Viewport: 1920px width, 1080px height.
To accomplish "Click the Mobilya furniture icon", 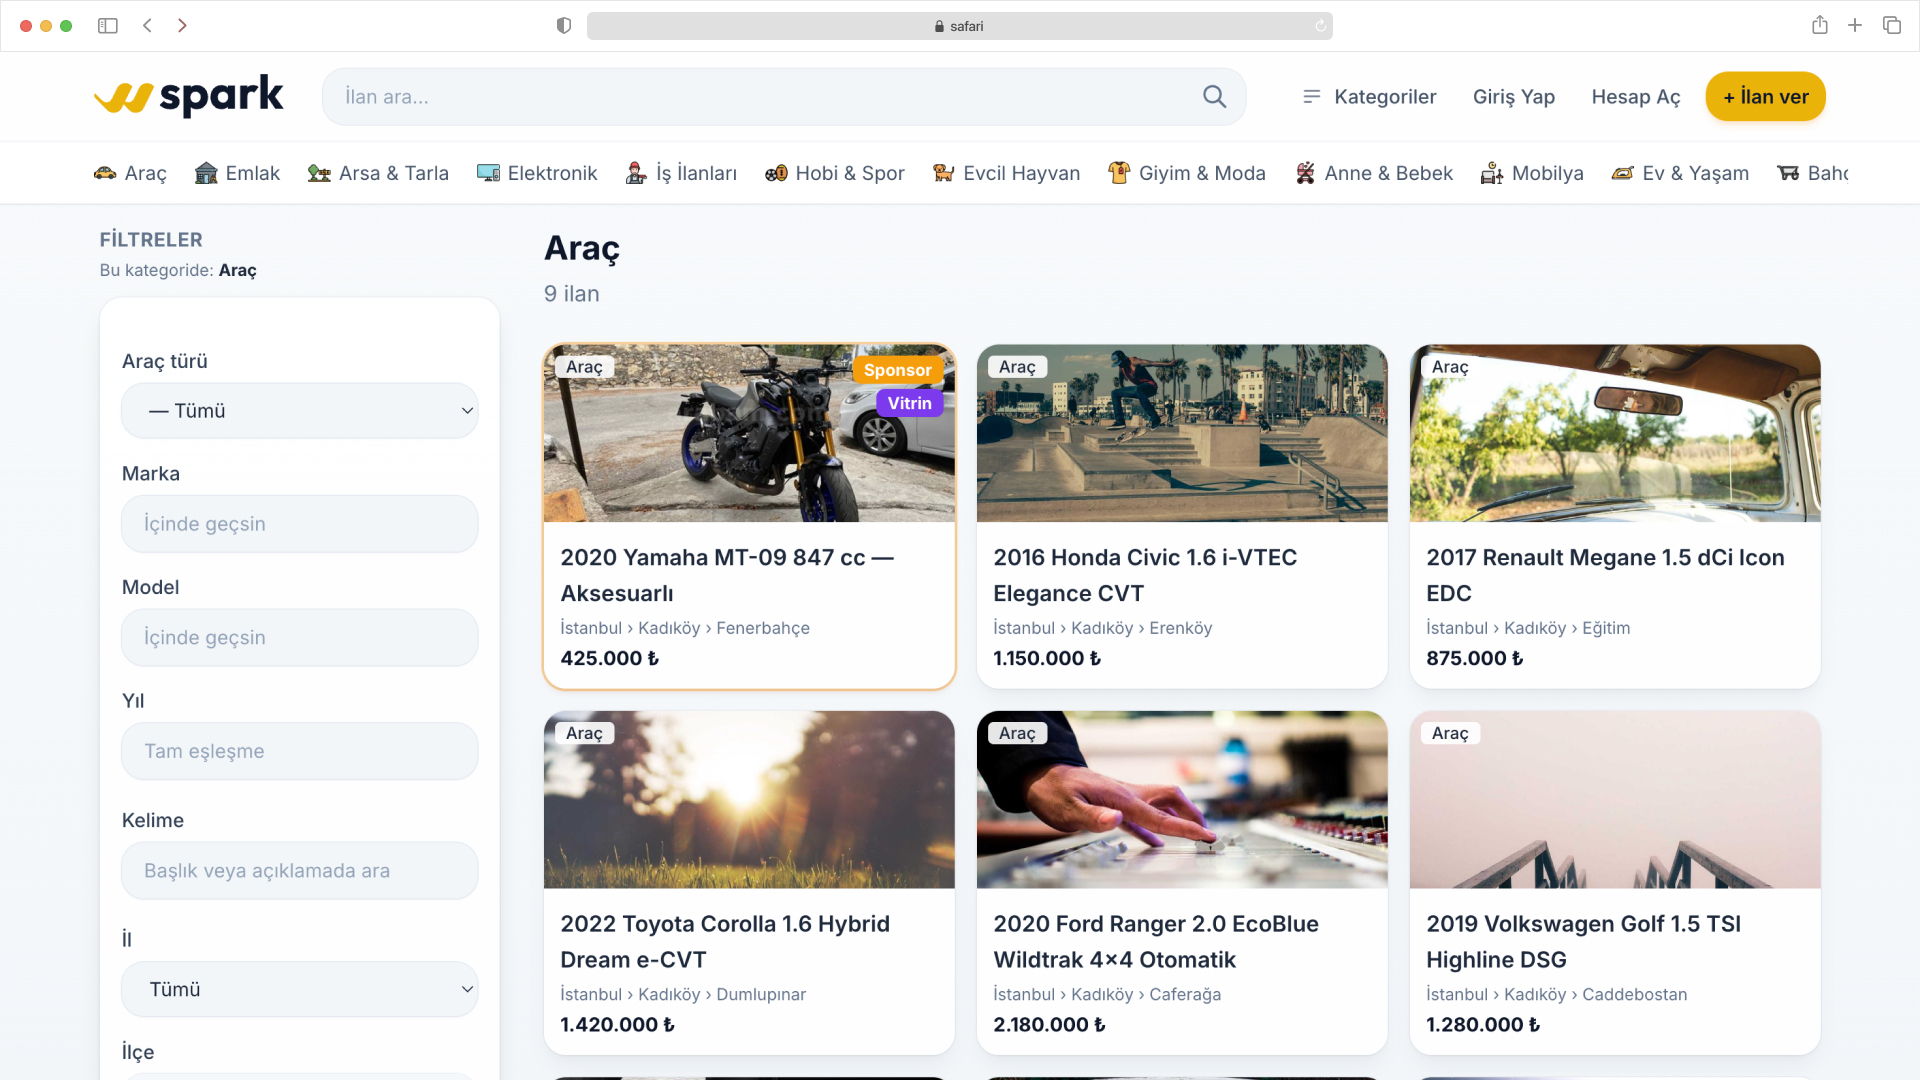I will [x=1492, y=173].
